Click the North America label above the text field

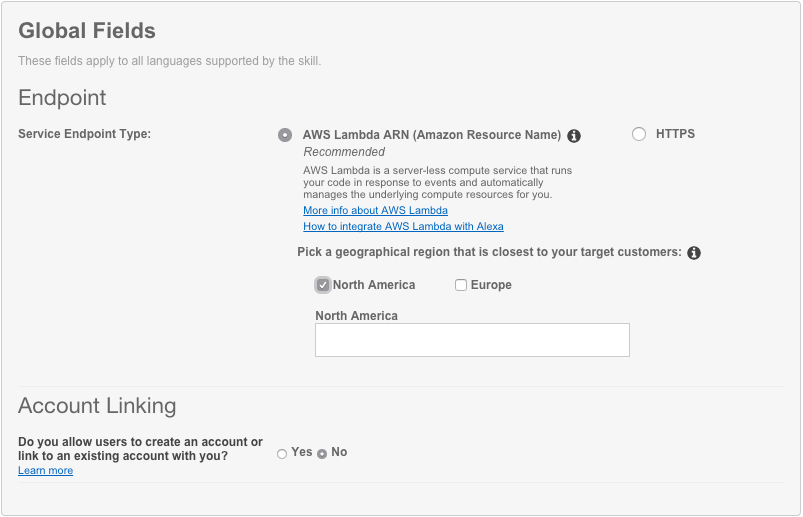click(x=356, y=316)
